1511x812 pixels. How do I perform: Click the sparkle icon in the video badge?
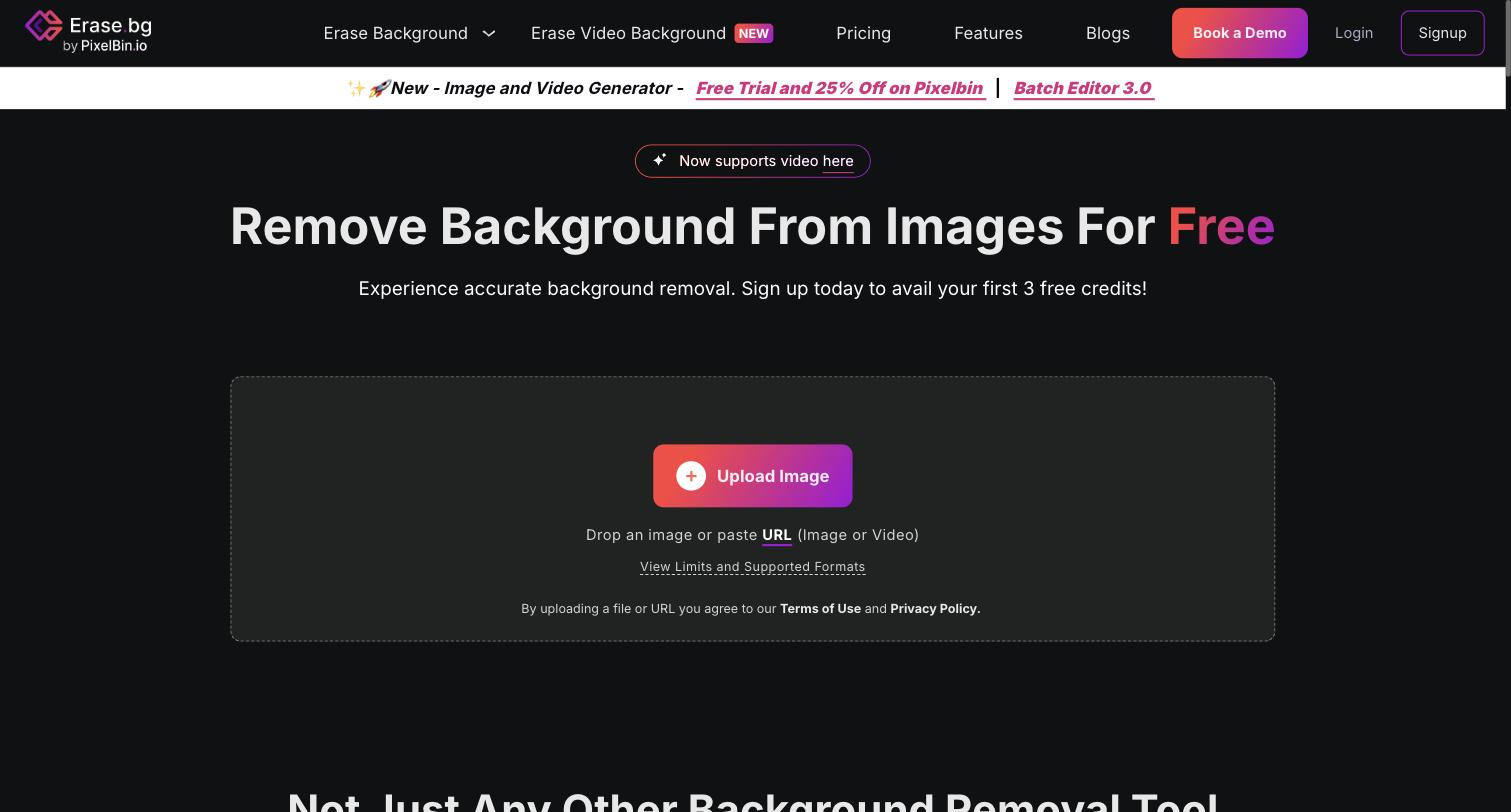660,160
